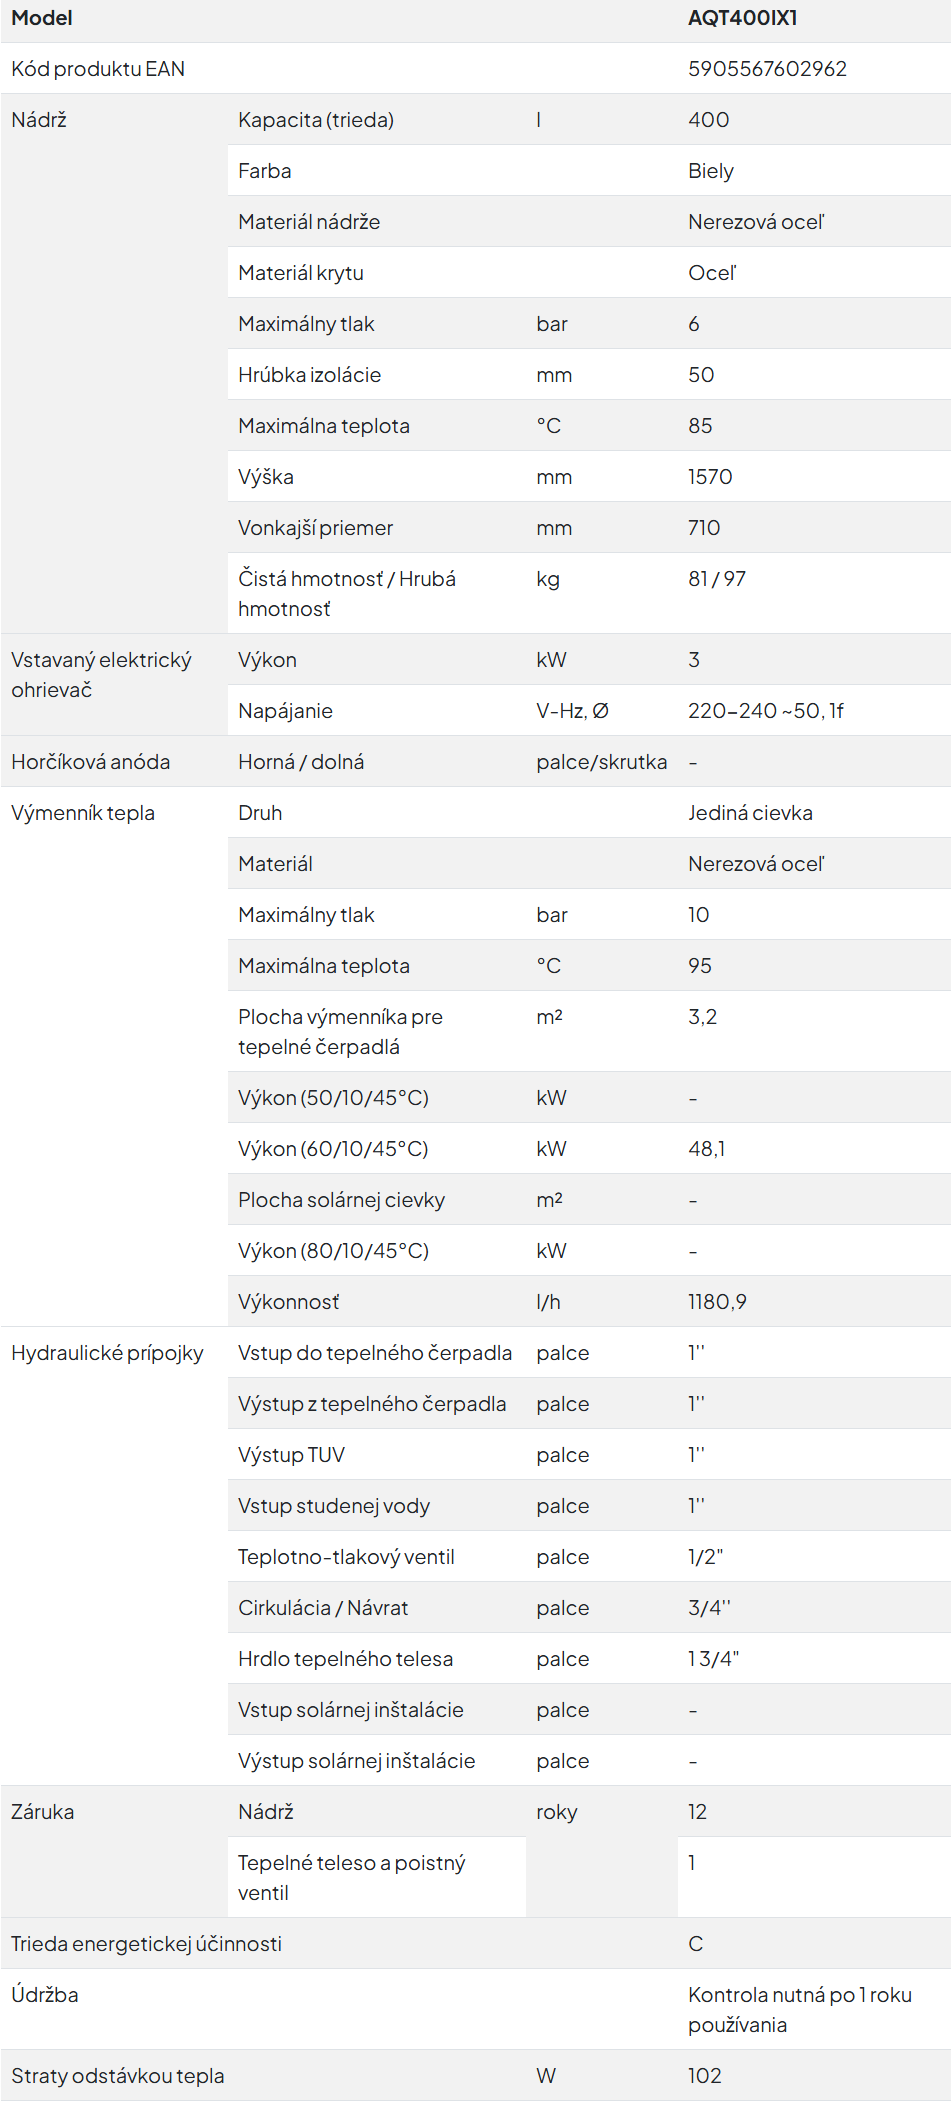This screenshot has height=2102, width=951.
Task: Click the Jediná cievka heat exchanger type
Action: pos(750,813)
